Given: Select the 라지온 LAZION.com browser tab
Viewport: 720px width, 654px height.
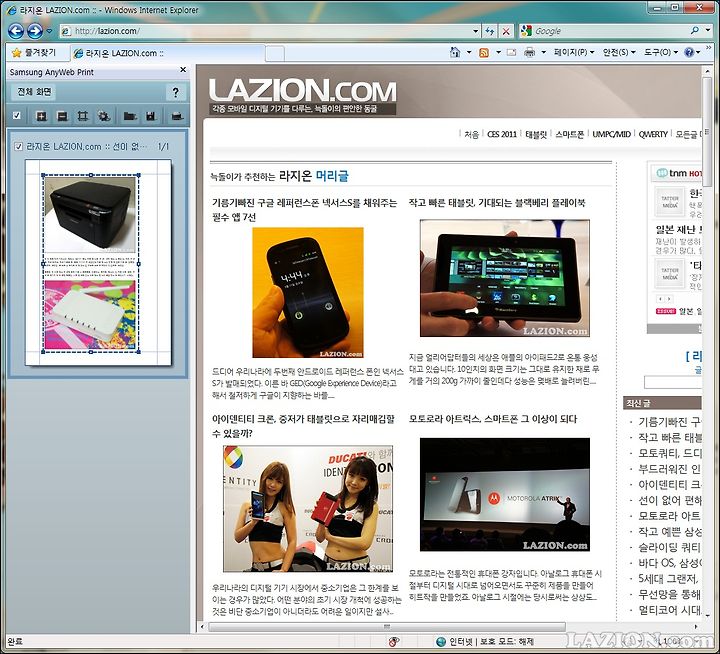Looking at the screenshot, I should (168, 53).
